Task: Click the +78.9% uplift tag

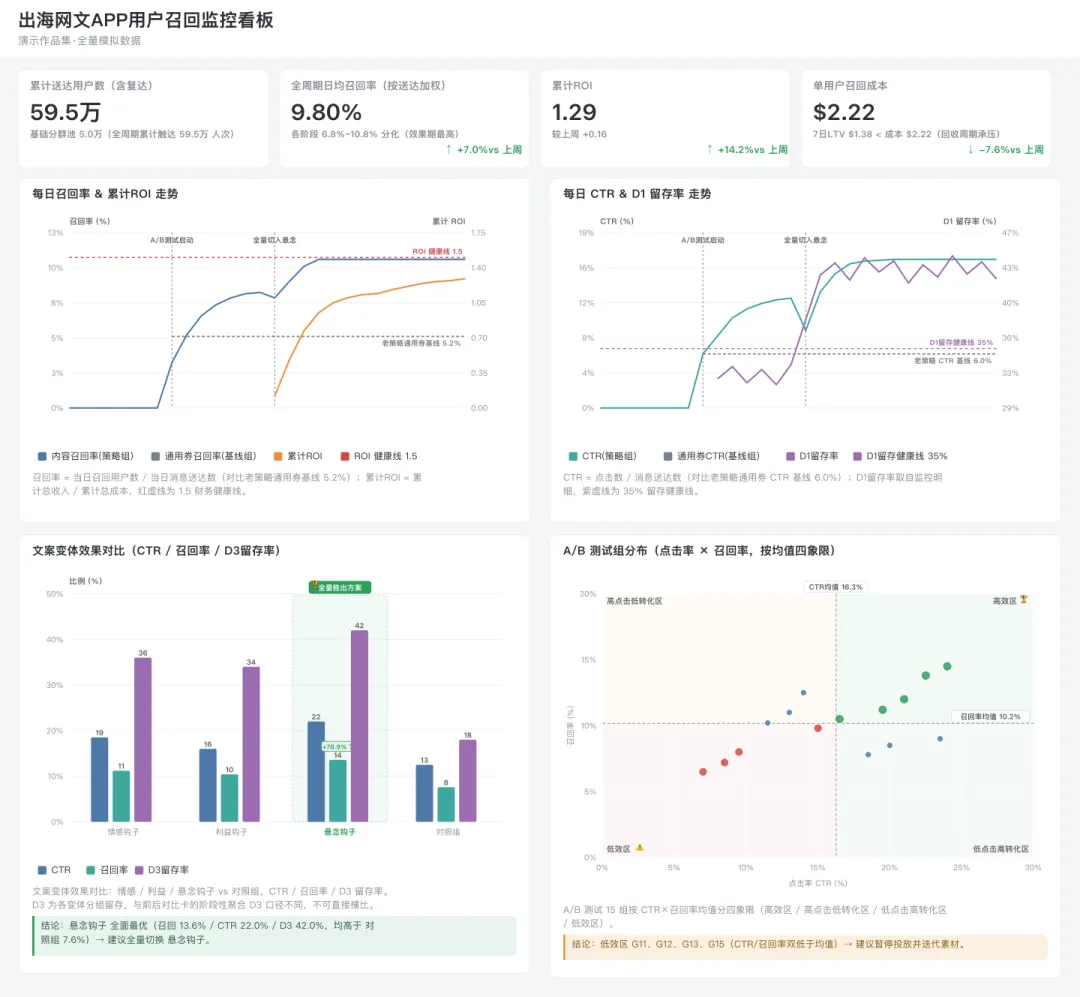Action: click(x=335, y=747)
